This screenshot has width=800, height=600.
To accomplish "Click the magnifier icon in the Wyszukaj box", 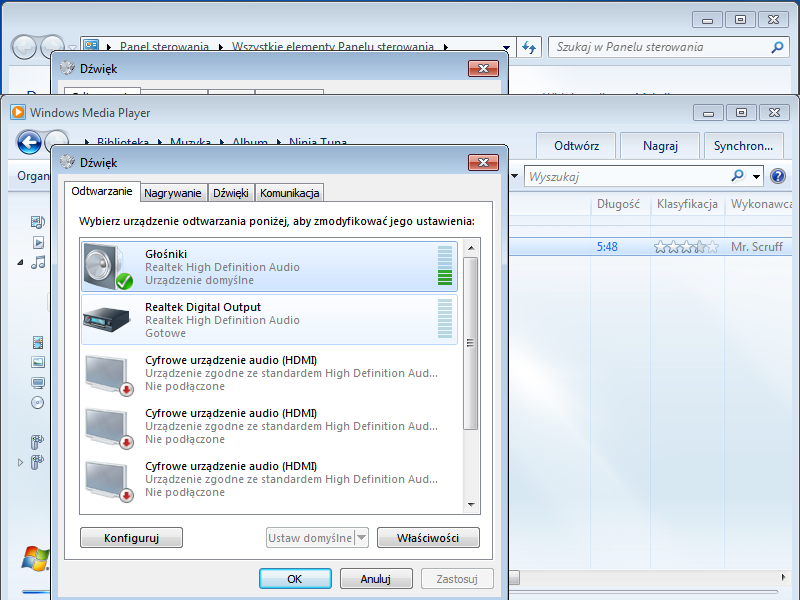I will [737, 176].
